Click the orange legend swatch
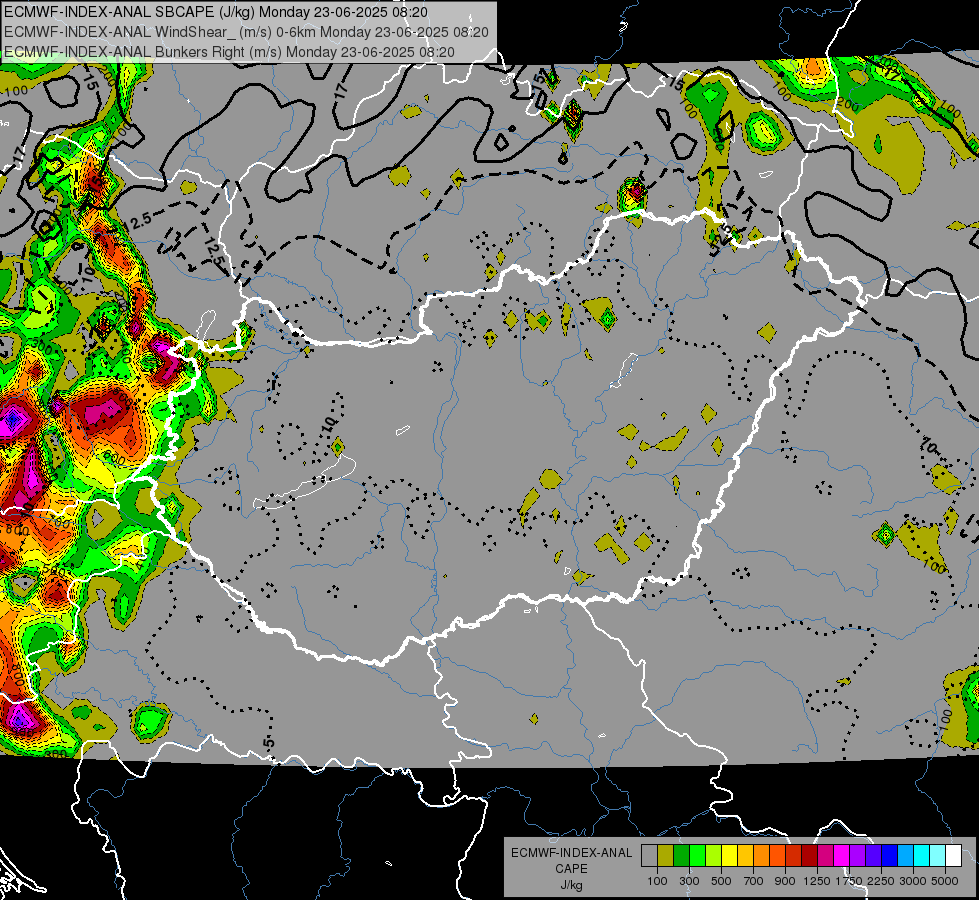This screenshot has width=979, height=900. tap(761, 856)
